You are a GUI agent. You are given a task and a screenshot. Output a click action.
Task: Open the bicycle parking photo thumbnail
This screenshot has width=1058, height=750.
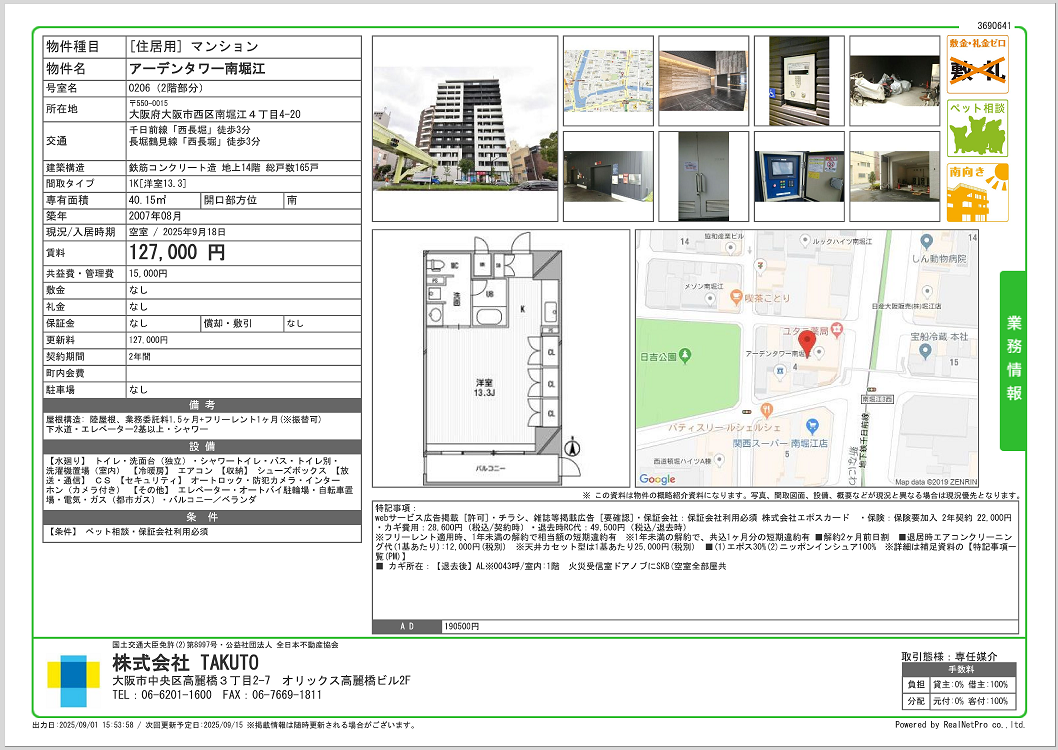(x=894, y=82)
